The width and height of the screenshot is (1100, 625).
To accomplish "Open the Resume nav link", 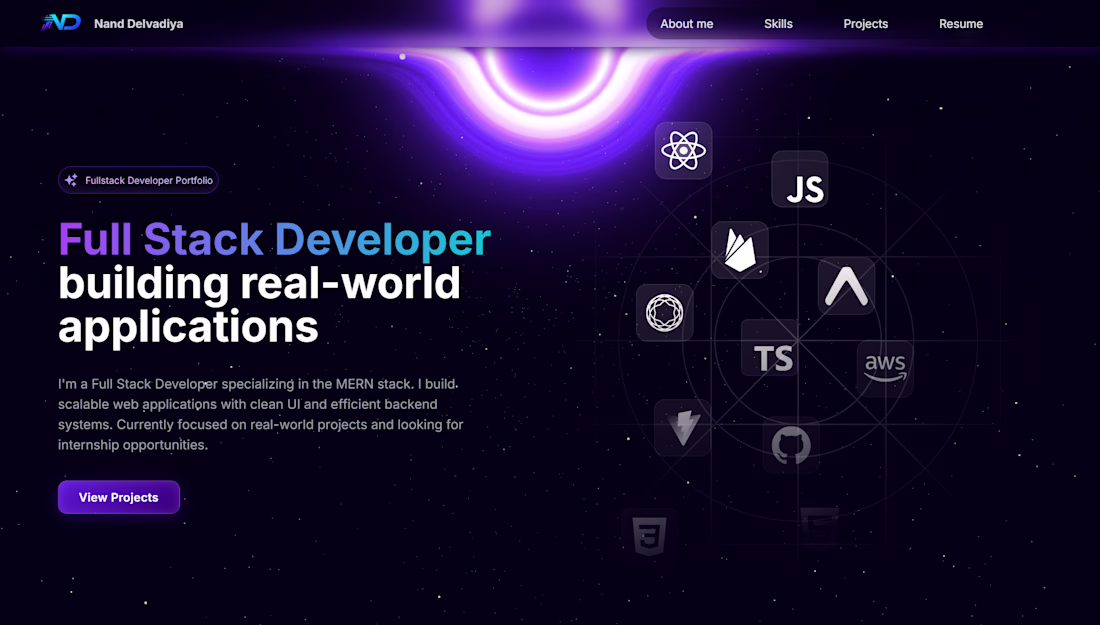I will coord(960,24).
